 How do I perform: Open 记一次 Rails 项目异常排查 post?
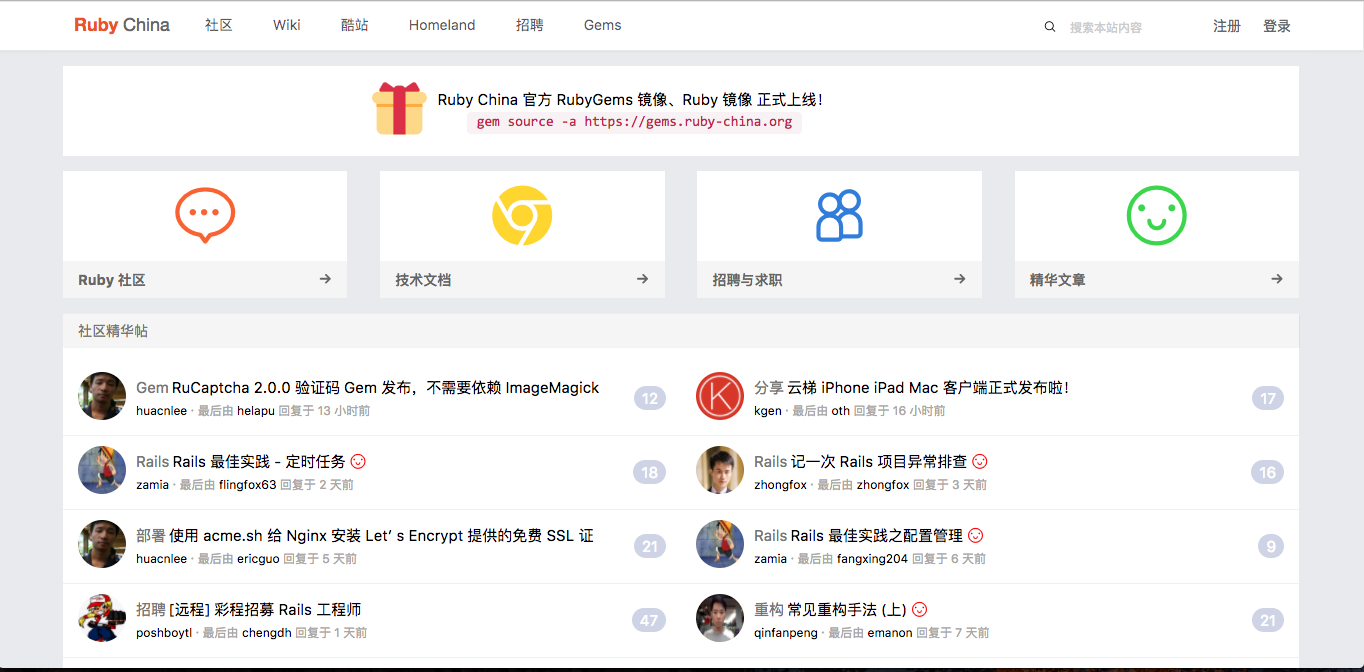[x=879, y=461]
